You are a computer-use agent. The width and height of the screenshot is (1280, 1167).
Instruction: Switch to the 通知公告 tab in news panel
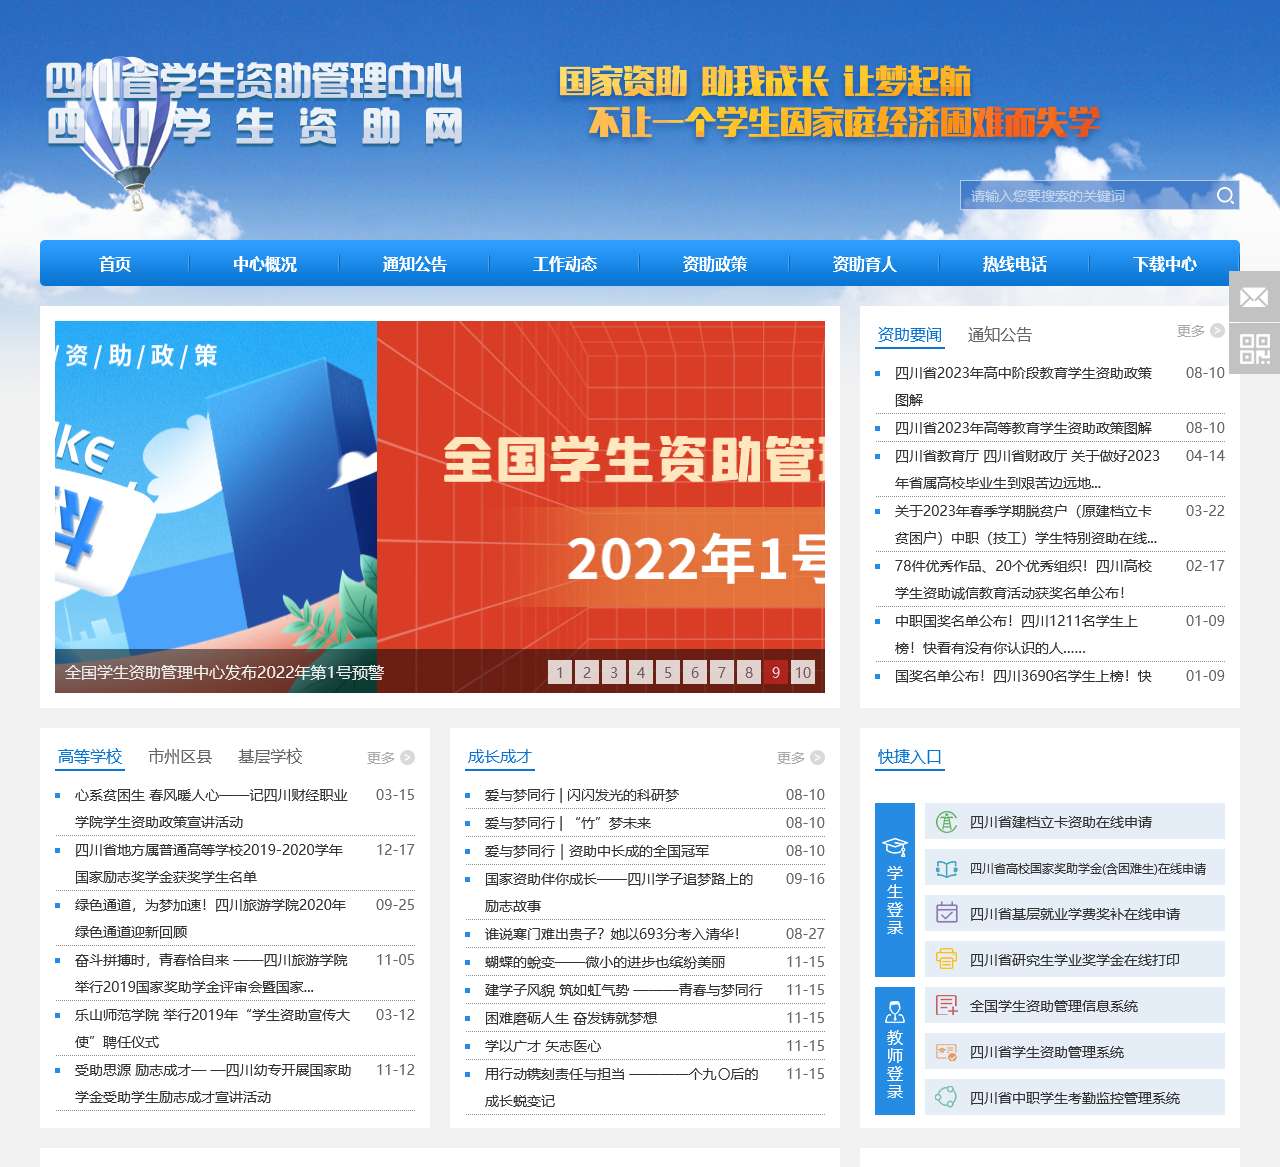[1000, 335]
